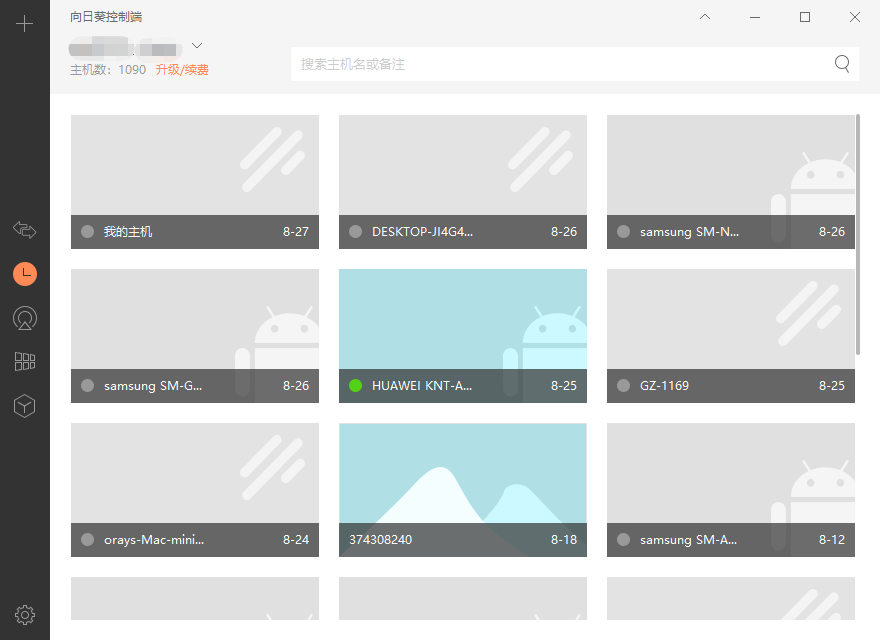The height and width of the screenshot is (640, 880).
Task: Click the vertical scrollbar of host list
Action: 858,235
